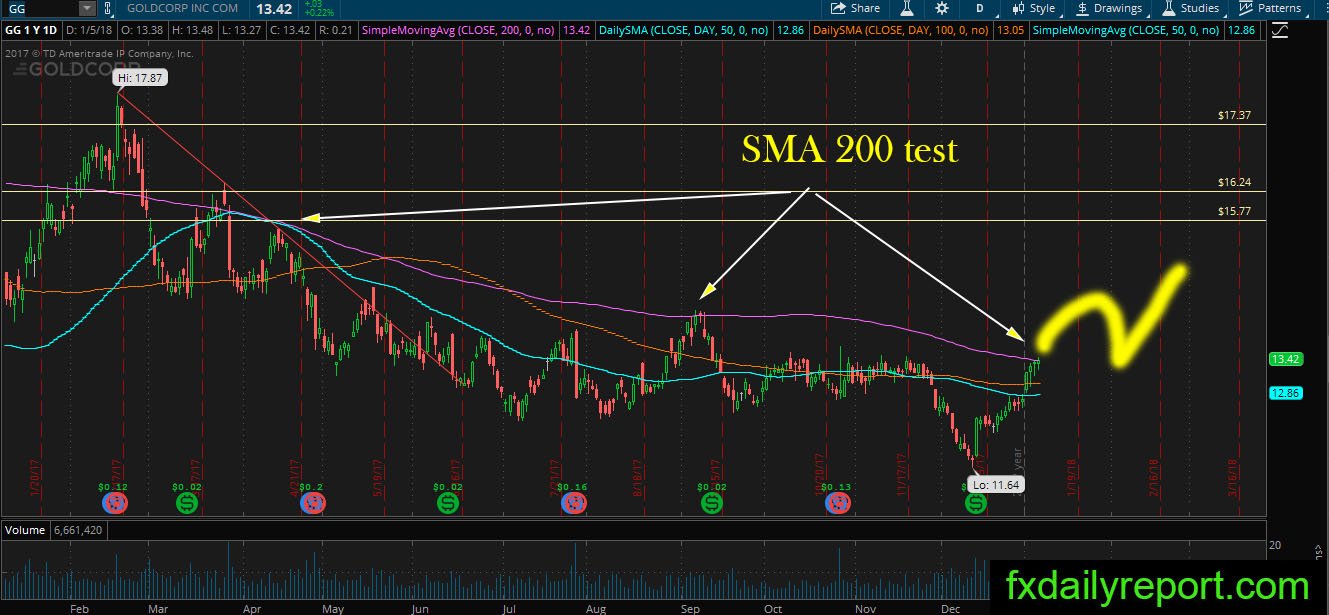
Task: Open the Studies menu
Action: (1190, 8)
